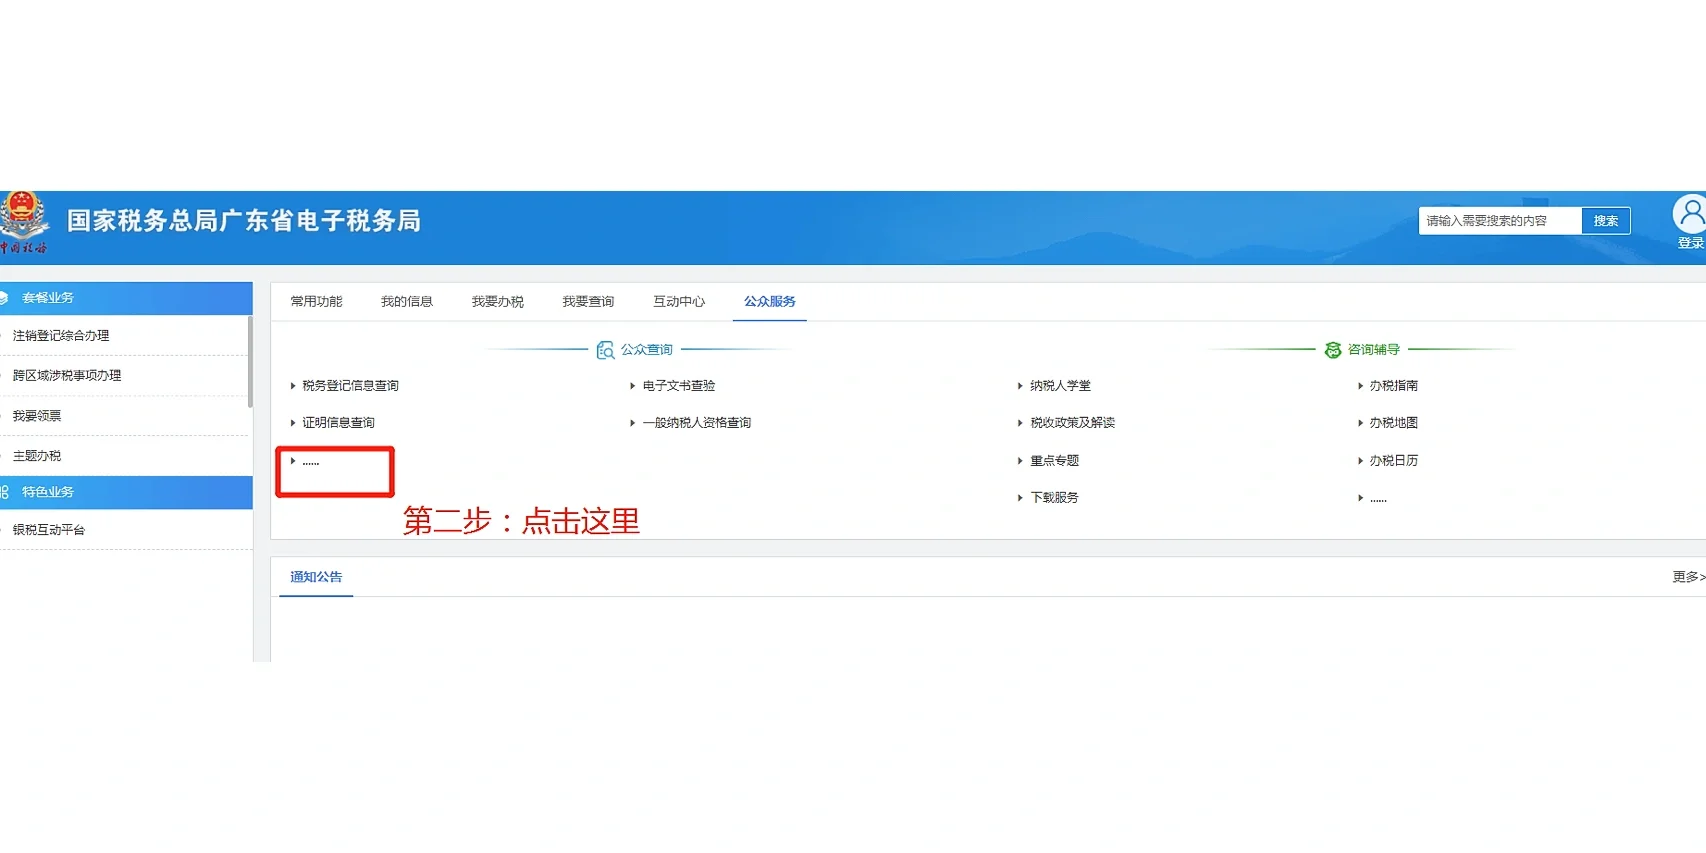Click the 公众查询 magnifier icon

click(x=605, y=350)
